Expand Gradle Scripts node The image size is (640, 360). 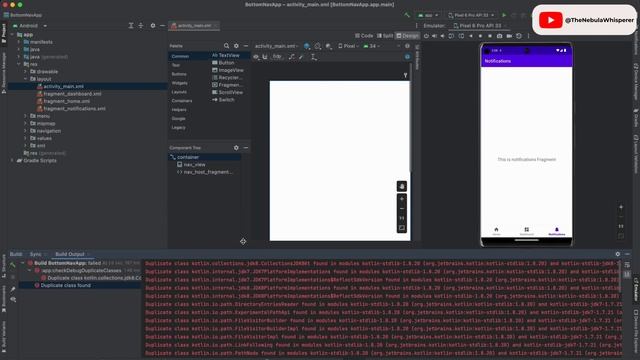12,160
